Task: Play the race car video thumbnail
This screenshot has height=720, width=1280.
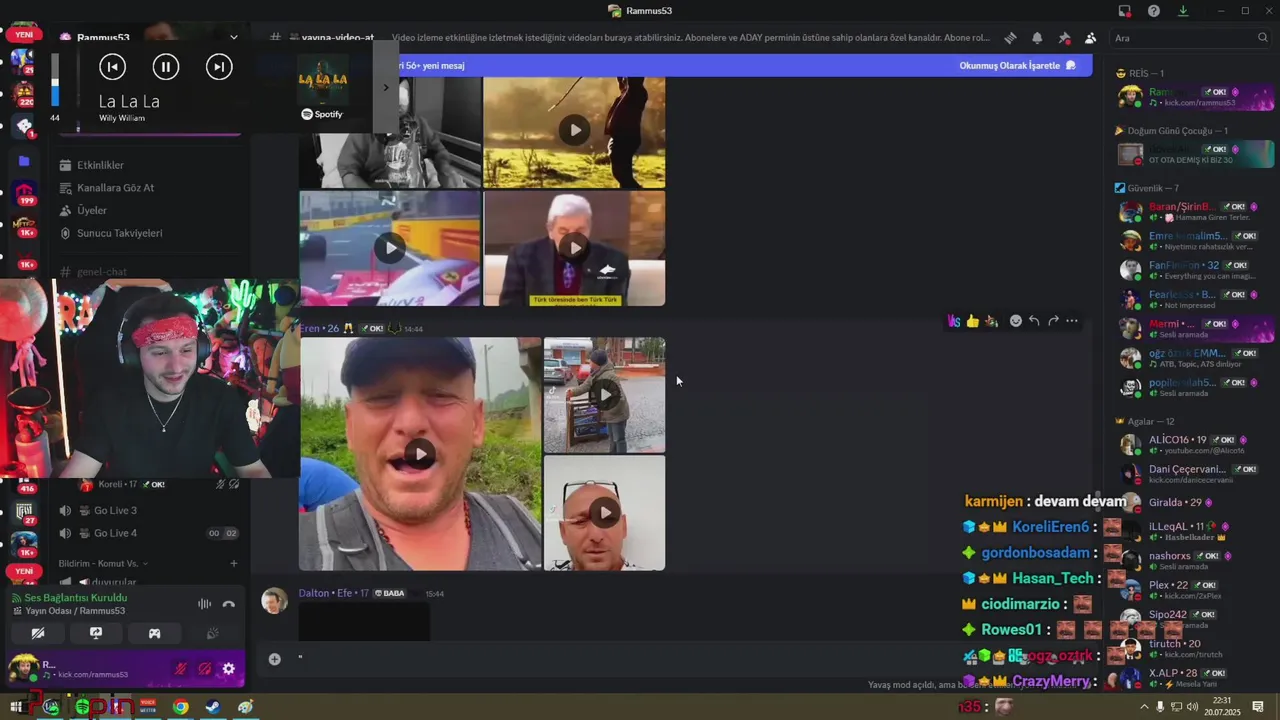Action: [390, 248]
